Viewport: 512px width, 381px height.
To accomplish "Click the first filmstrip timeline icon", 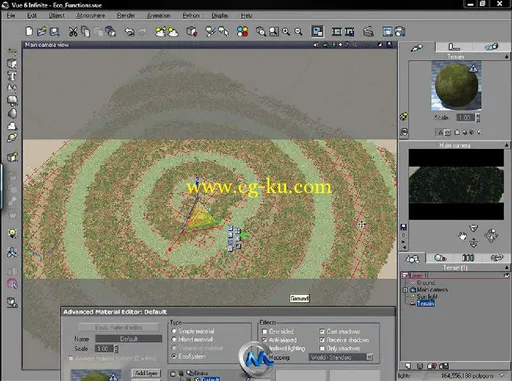I will tap(337, 32).
